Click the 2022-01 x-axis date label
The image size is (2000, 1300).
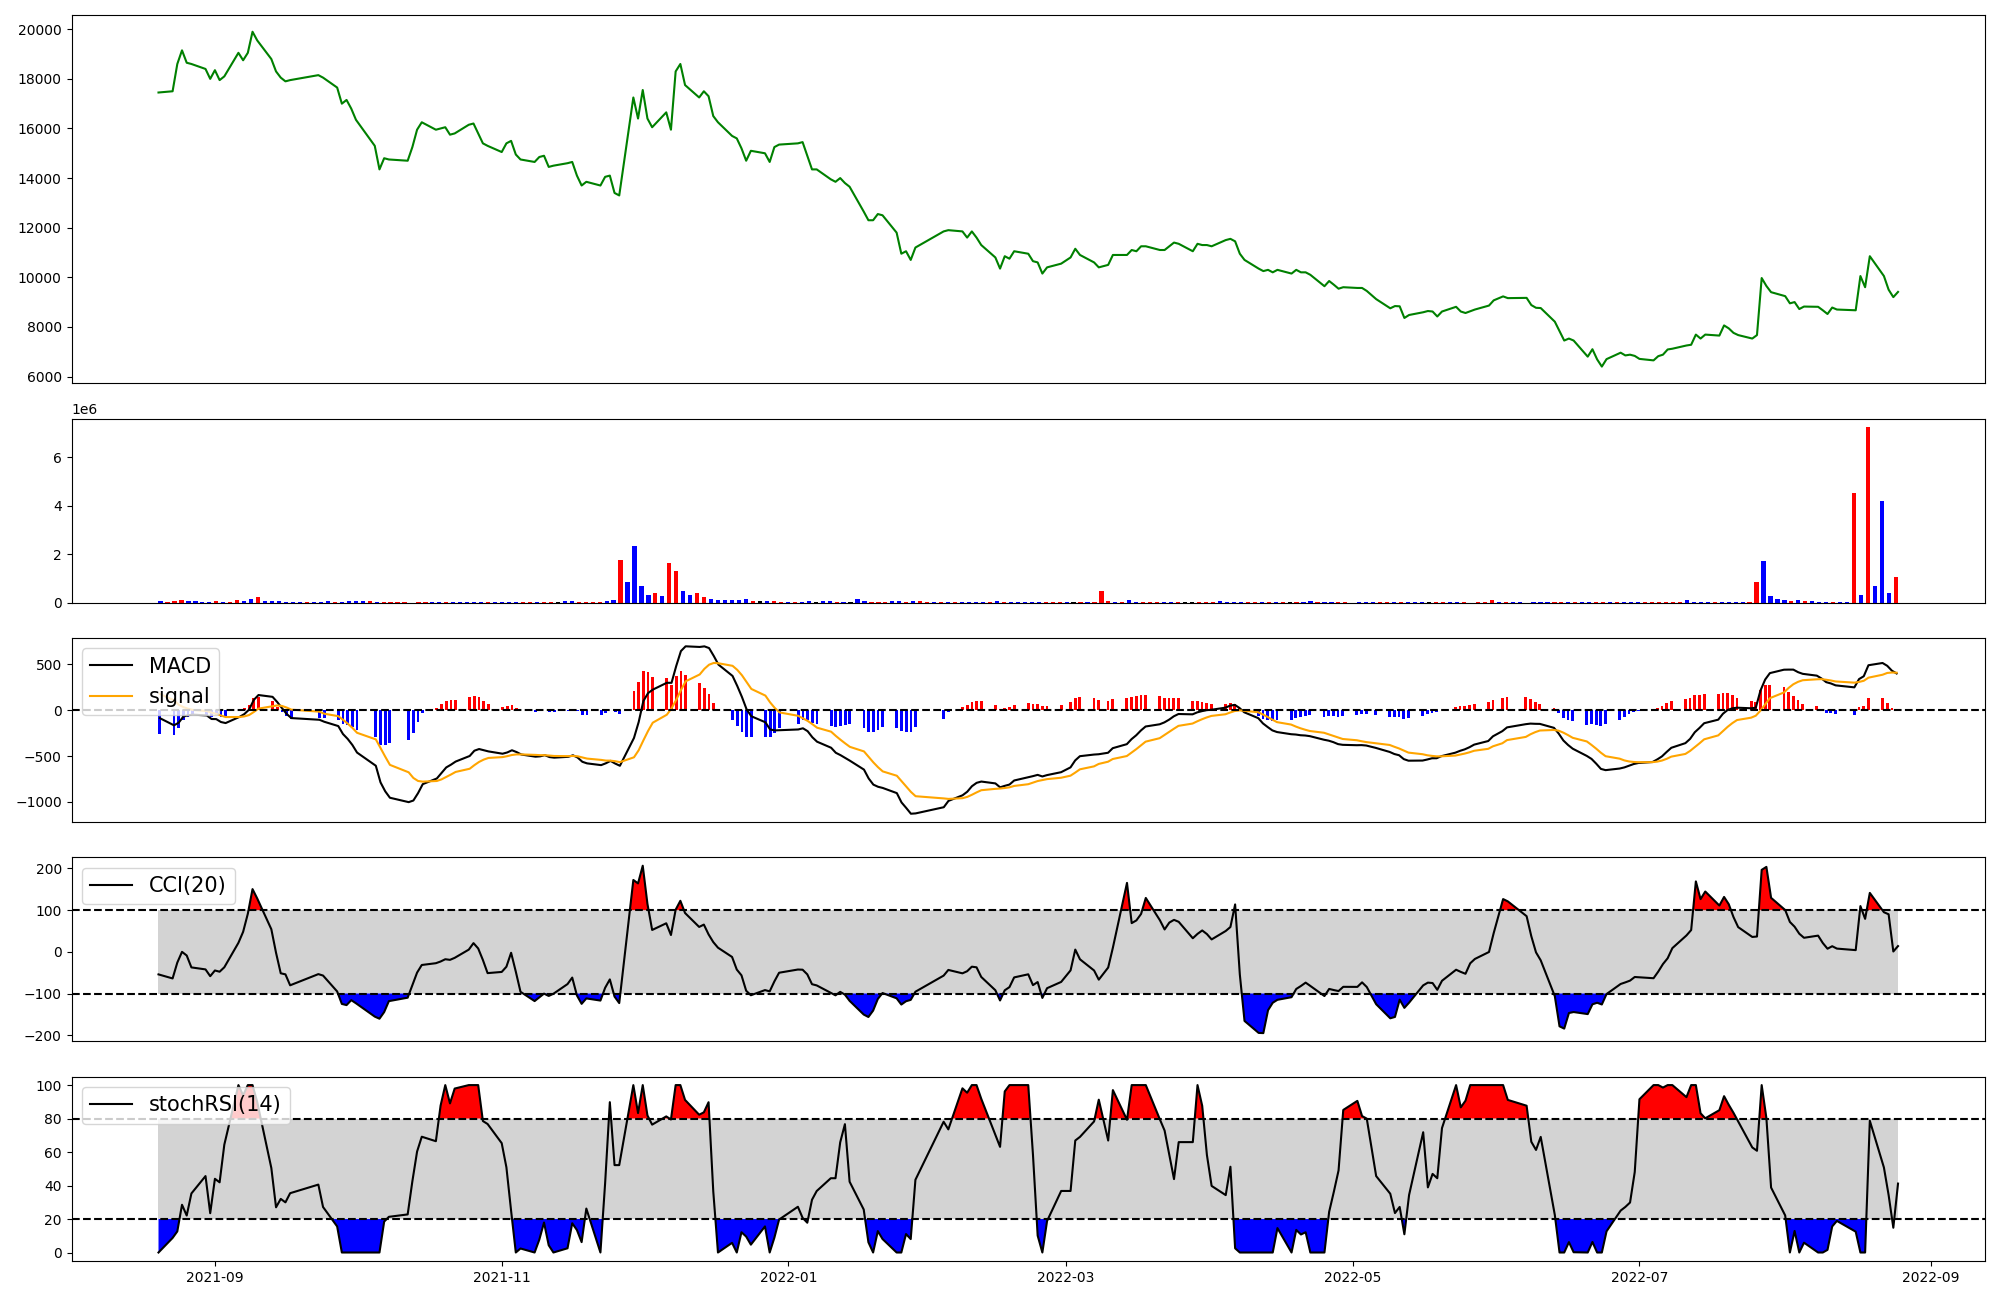(x=789, y=1277)
